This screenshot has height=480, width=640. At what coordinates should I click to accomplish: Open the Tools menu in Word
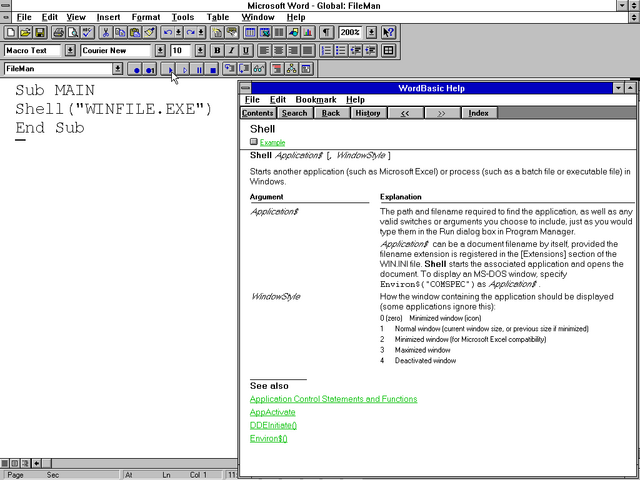coord(182,17)
